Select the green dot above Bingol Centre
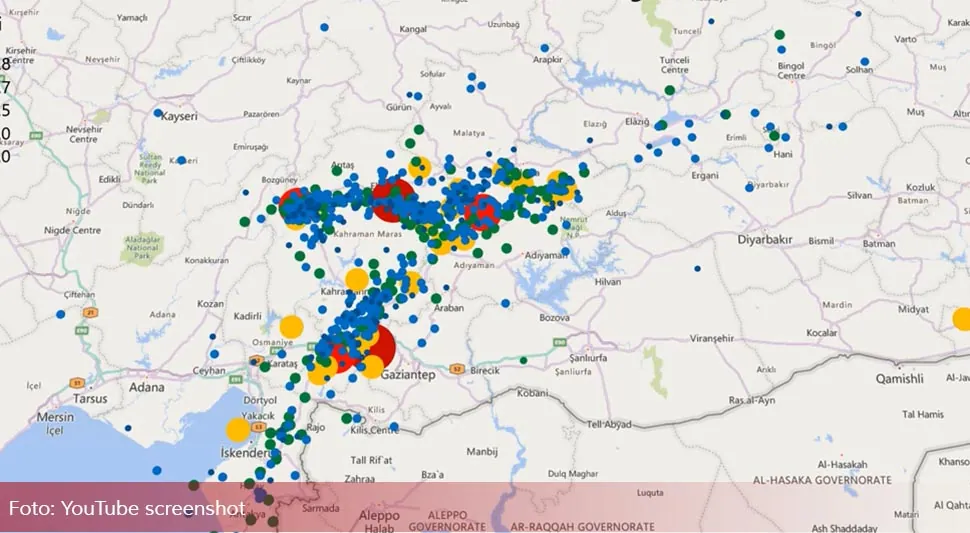Viewport: 970px width, 533px height. coord(780,35)
